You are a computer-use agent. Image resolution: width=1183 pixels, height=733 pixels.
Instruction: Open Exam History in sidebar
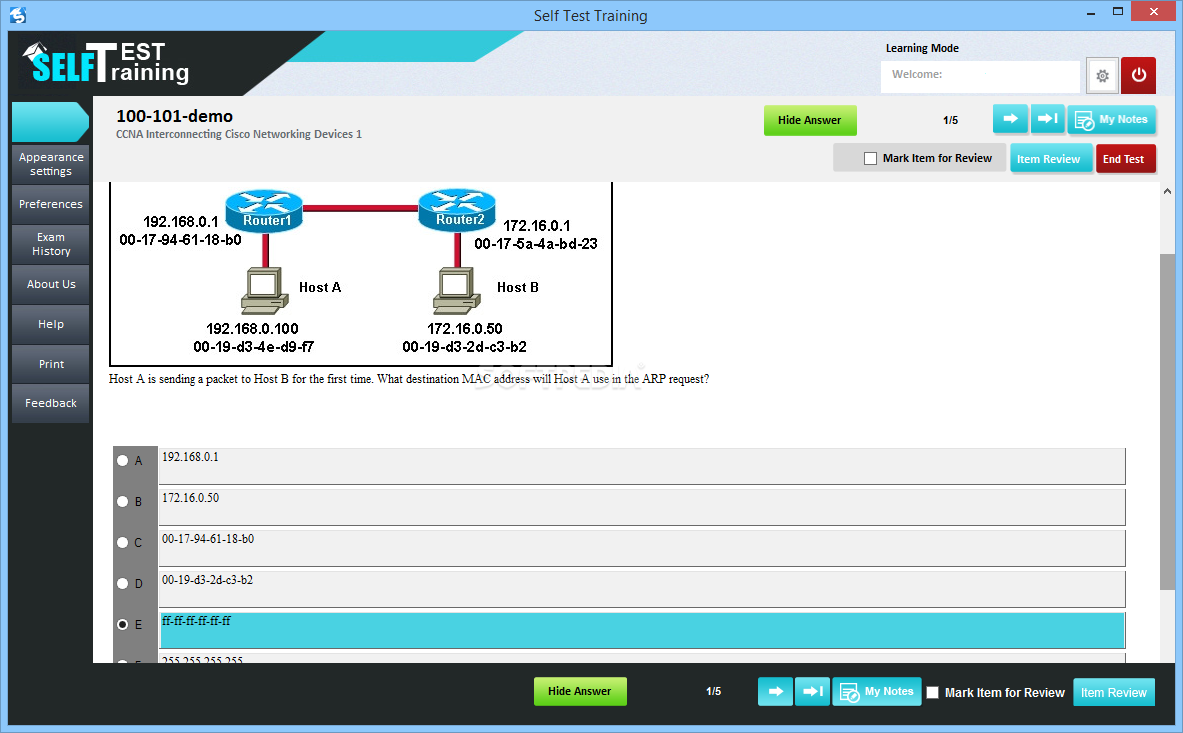[51, 244]
